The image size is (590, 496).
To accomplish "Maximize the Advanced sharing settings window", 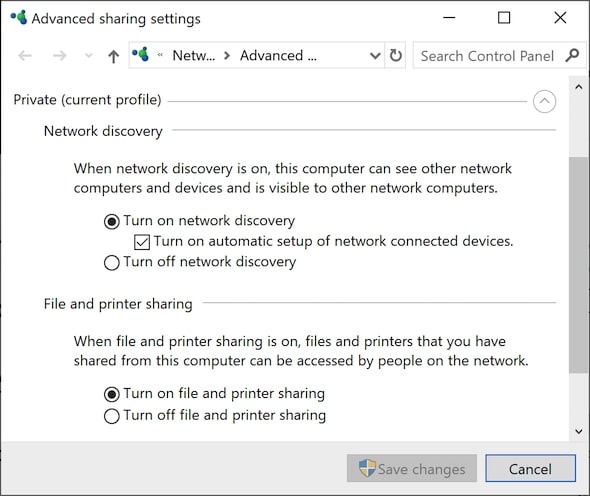I will coord(504,18).
